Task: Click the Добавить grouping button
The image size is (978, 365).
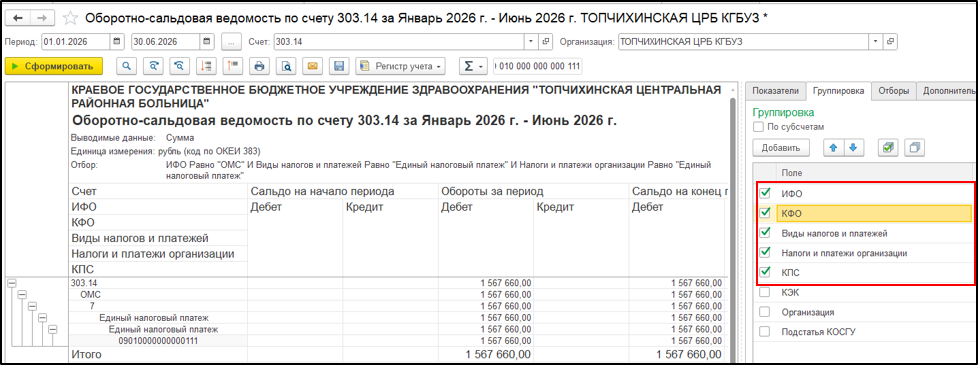Action: point(781,148)
